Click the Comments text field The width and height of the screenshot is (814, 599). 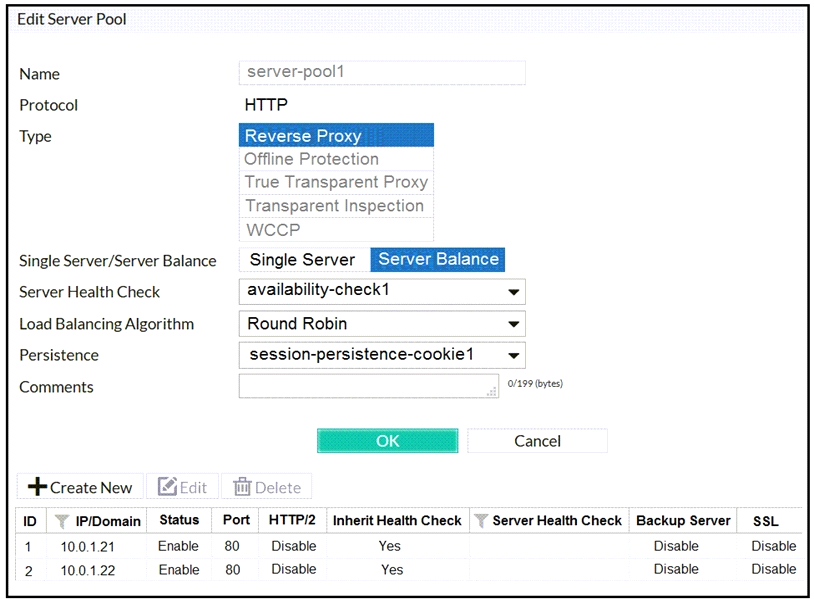coord(367,386)
